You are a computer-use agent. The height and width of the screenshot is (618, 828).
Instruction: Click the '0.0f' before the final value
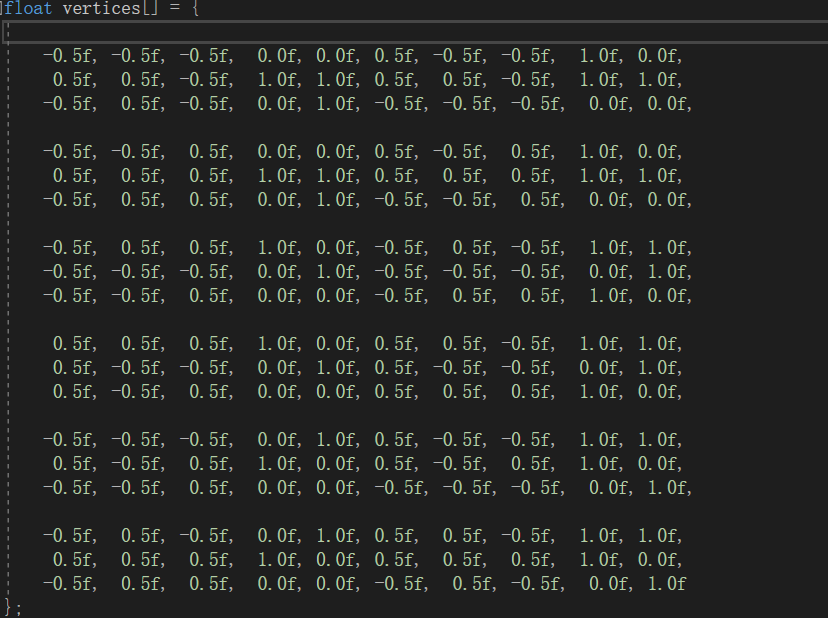coord(611,584)
